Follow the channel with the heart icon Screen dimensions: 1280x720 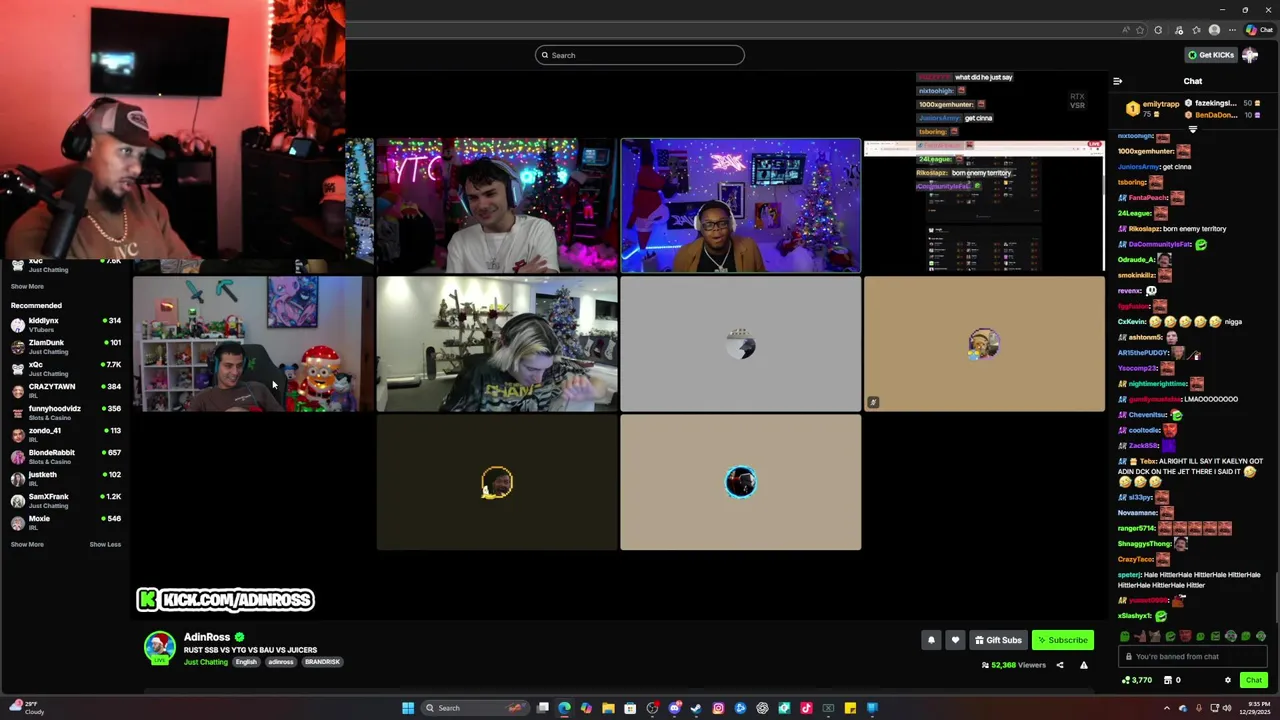955,640
